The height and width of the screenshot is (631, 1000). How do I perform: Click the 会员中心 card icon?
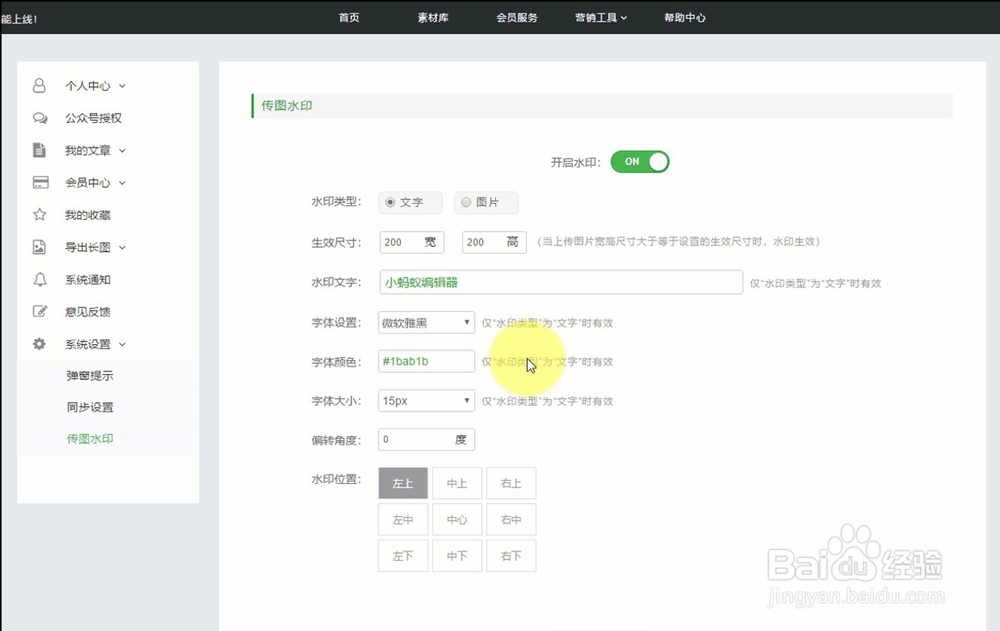click(x=39, y=182)
